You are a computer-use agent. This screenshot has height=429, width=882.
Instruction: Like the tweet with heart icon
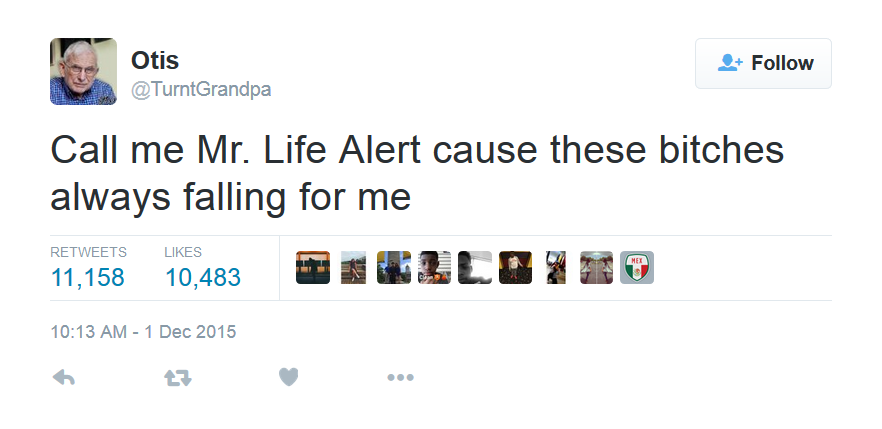coord(288,377)
